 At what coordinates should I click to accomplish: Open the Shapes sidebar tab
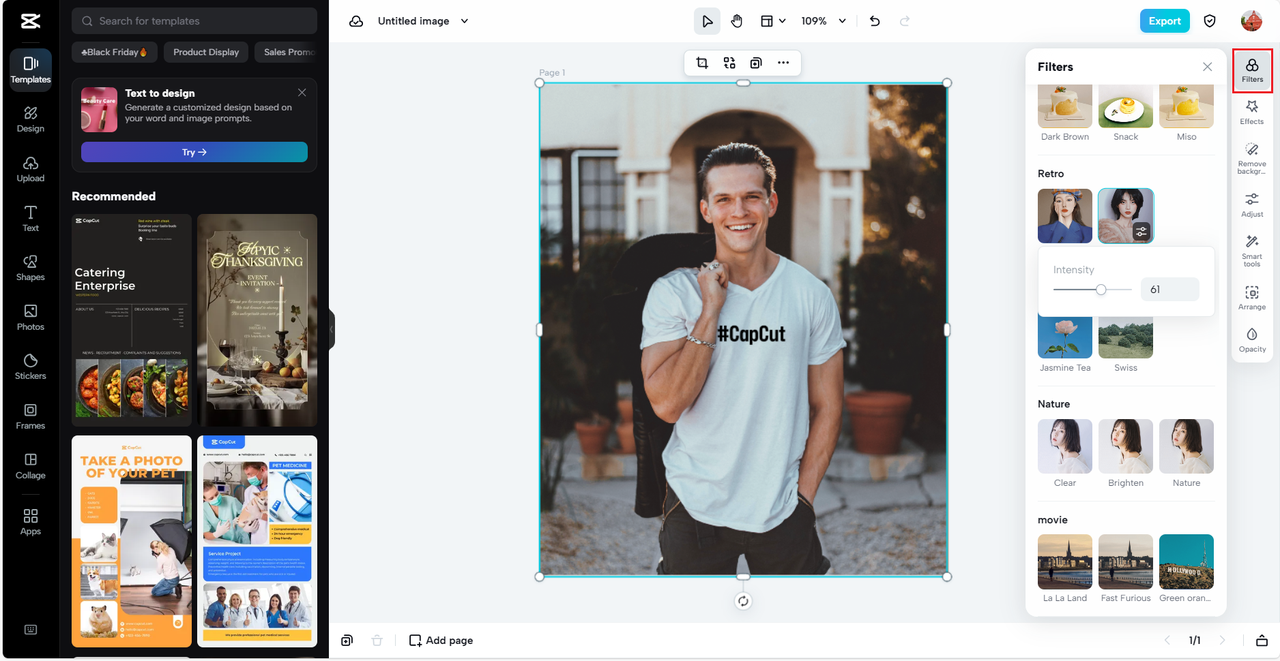(30, 268)
